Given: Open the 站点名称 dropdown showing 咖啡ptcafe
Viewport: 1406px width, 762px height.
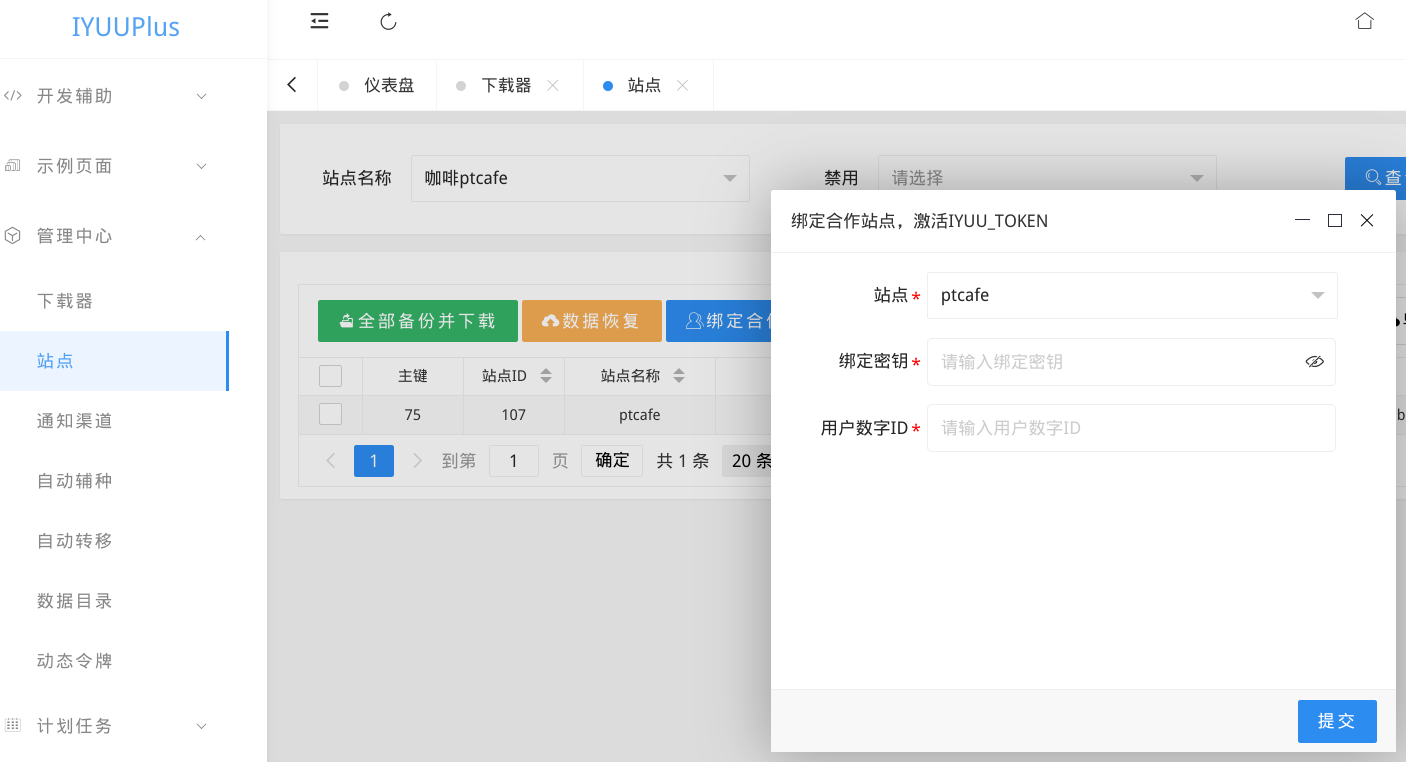Looking at the screenshot, I should 580,178.
